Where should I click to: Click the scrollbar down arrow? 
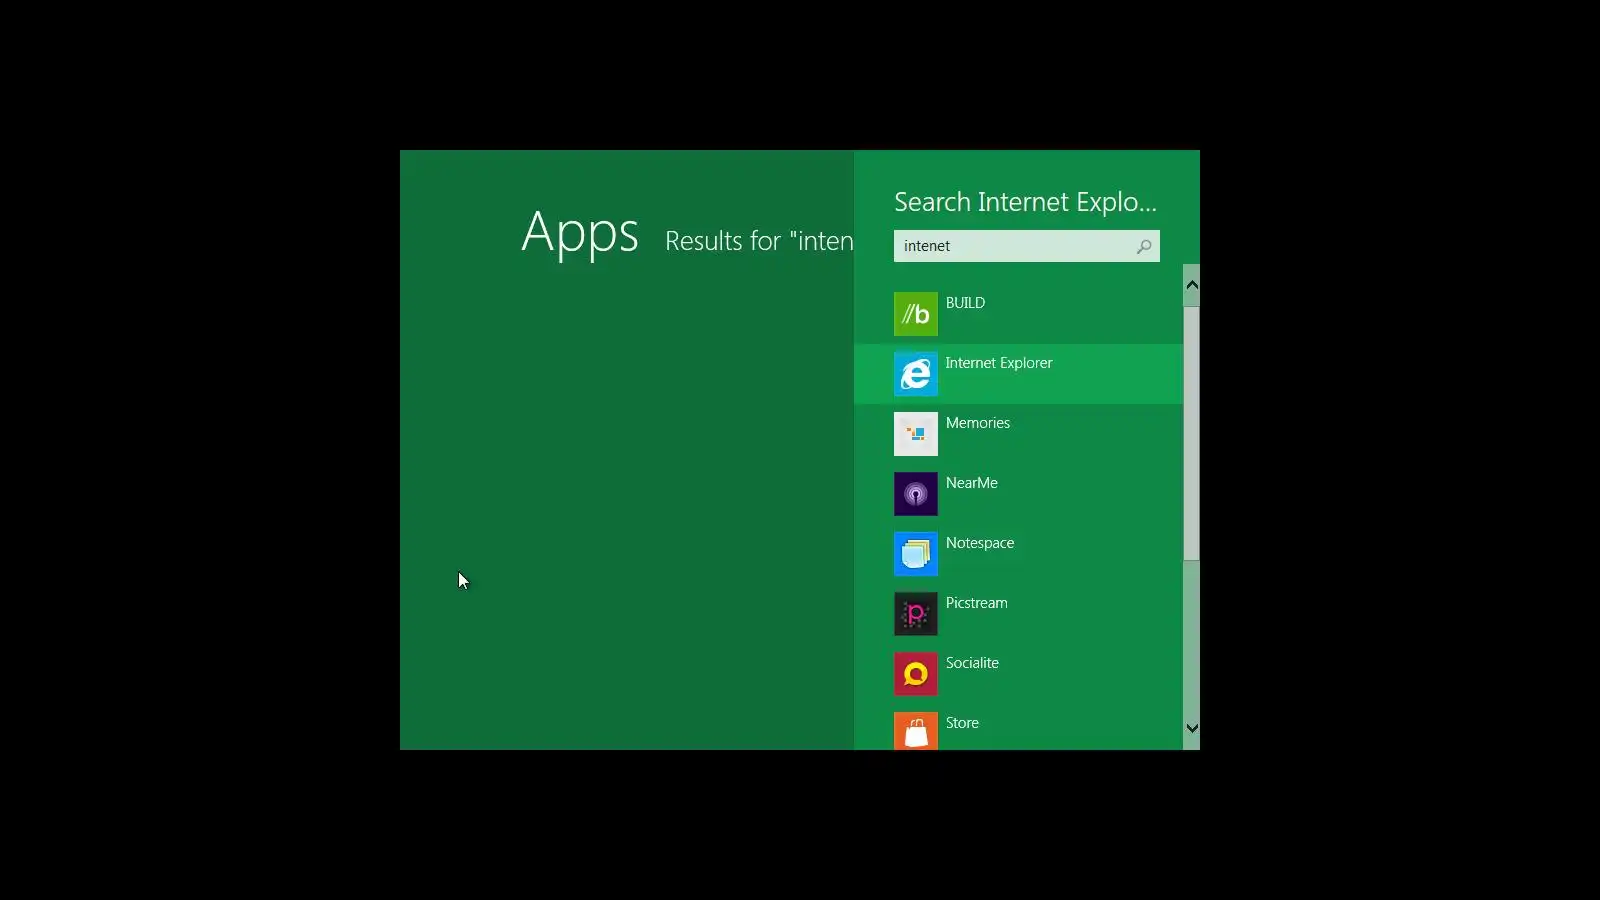pos(1191,728)
